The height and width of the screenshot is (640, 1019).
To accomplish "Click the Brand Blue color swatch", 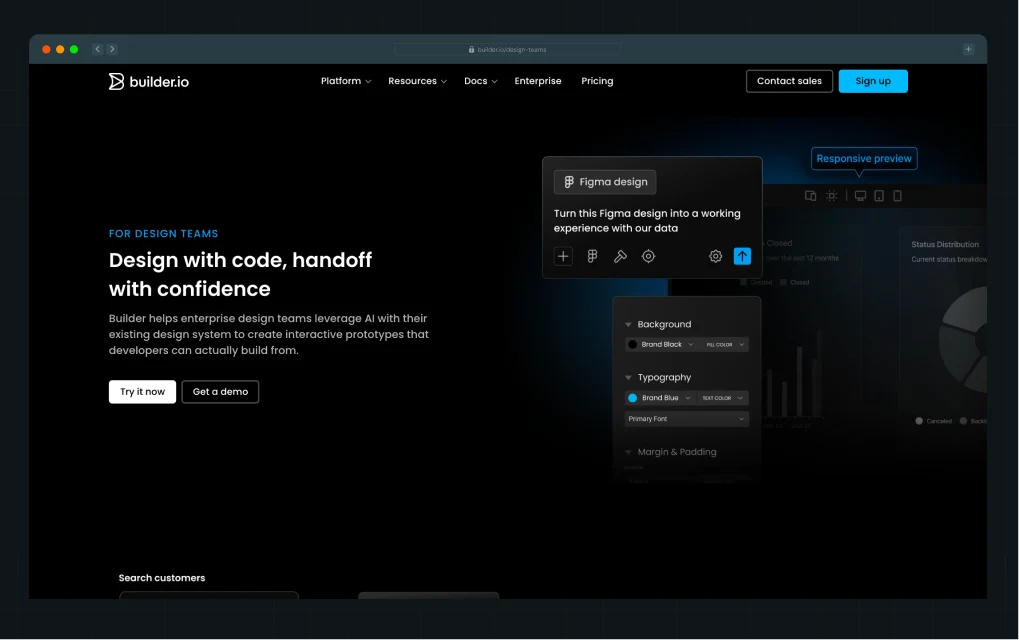I will [632, 398].
